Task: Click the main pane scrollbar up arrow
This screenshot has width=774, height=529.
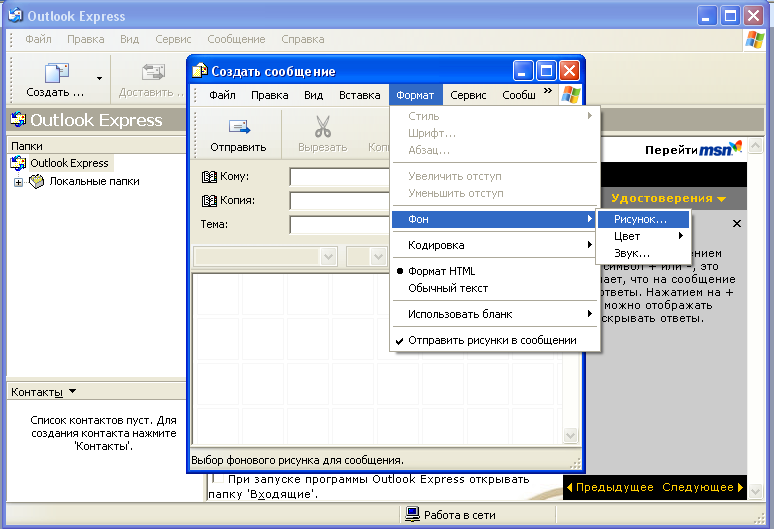Action: pyautogui.click(x=755, y=146)
